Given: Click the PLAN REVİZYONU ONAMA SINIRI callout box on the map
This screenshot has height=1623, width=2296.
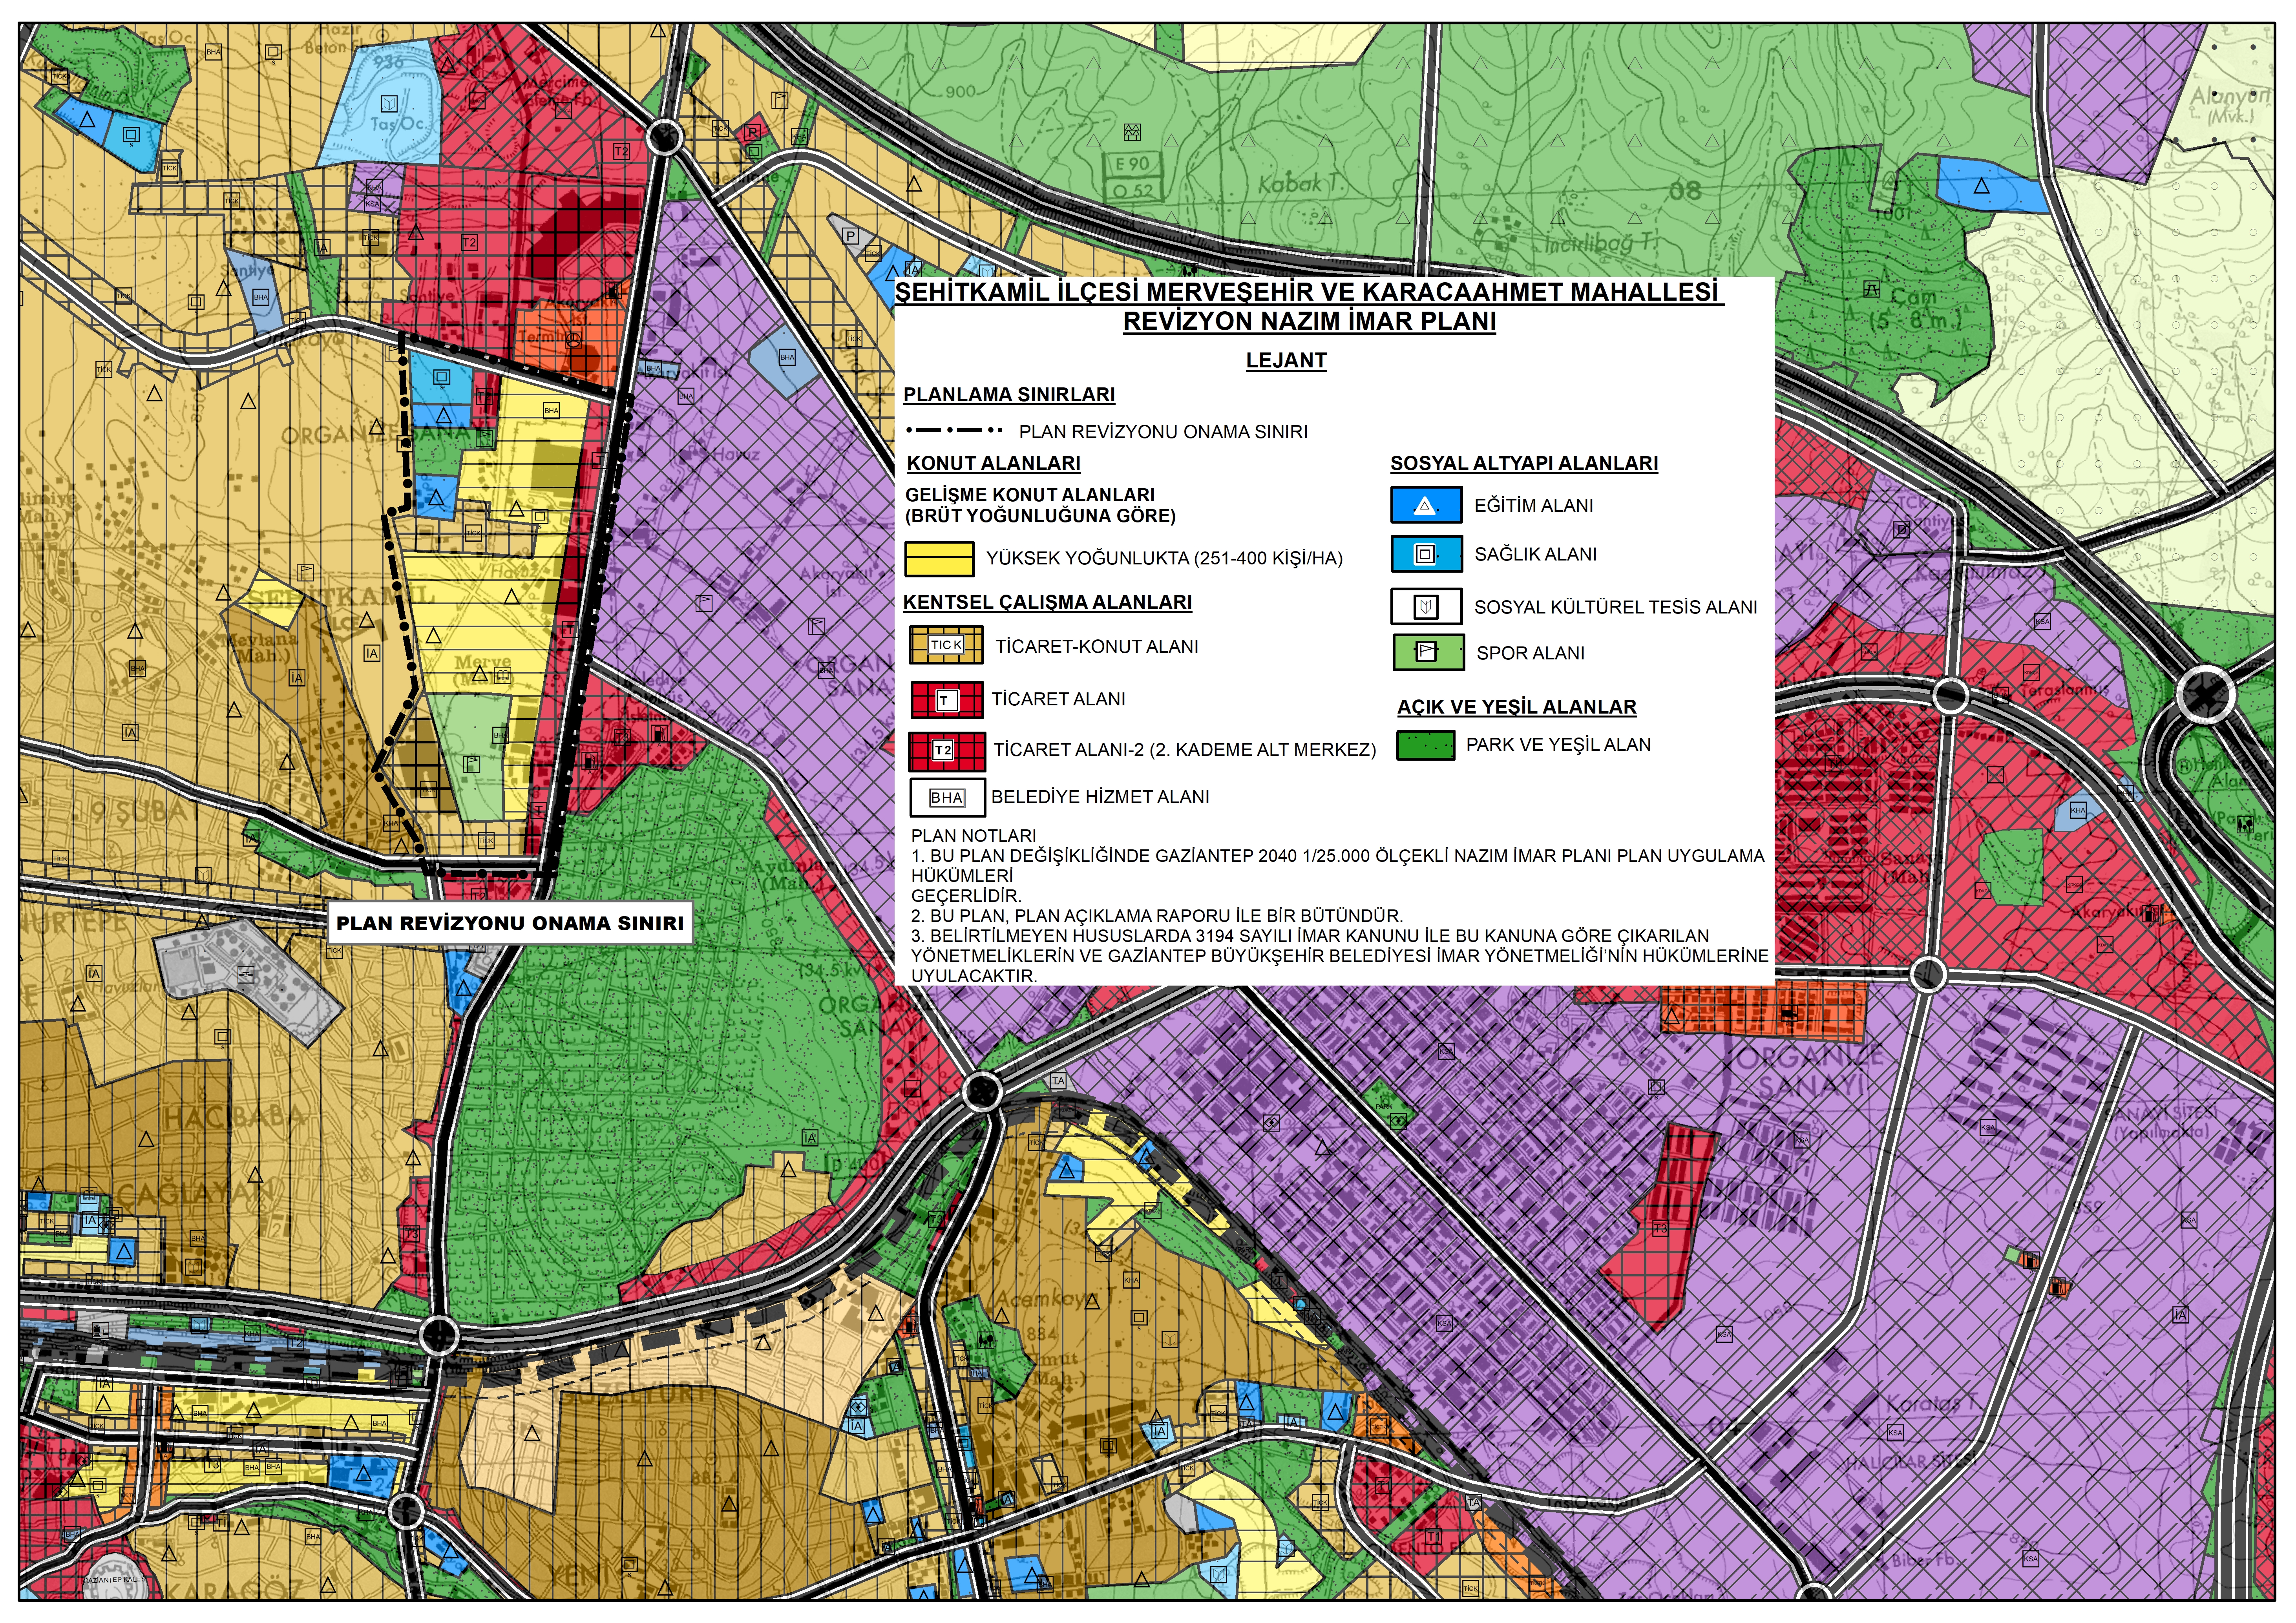Looking at the screenshot, I should pyautogui.click(x=510, y=923).
